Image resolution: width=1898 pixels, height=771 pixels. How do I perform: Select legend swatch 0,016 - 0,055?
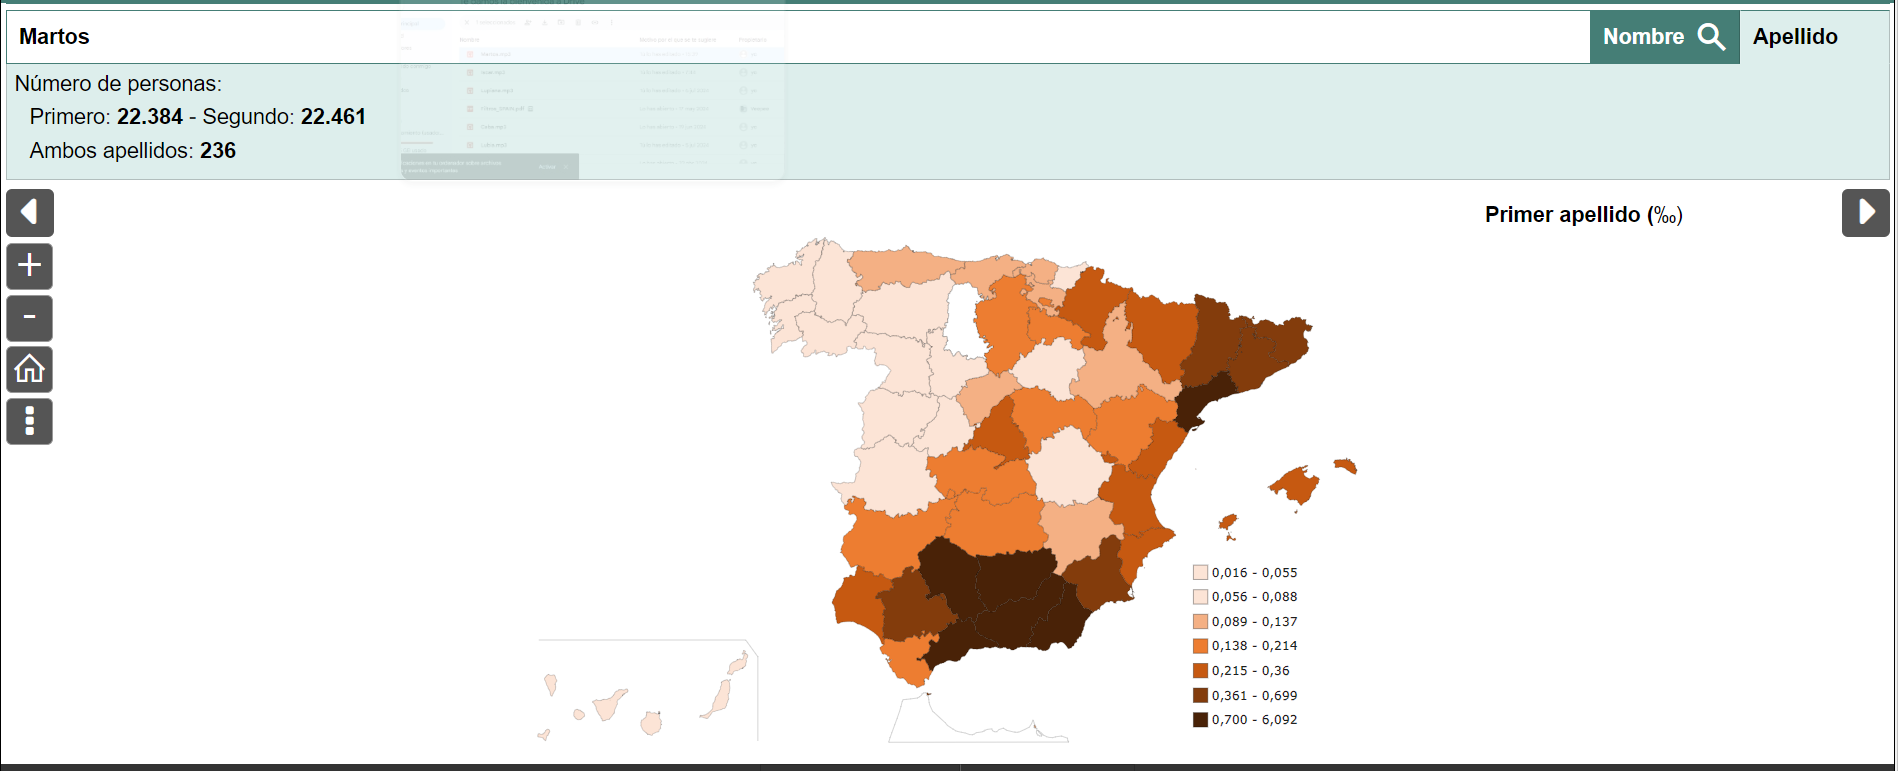[1200, 573]
